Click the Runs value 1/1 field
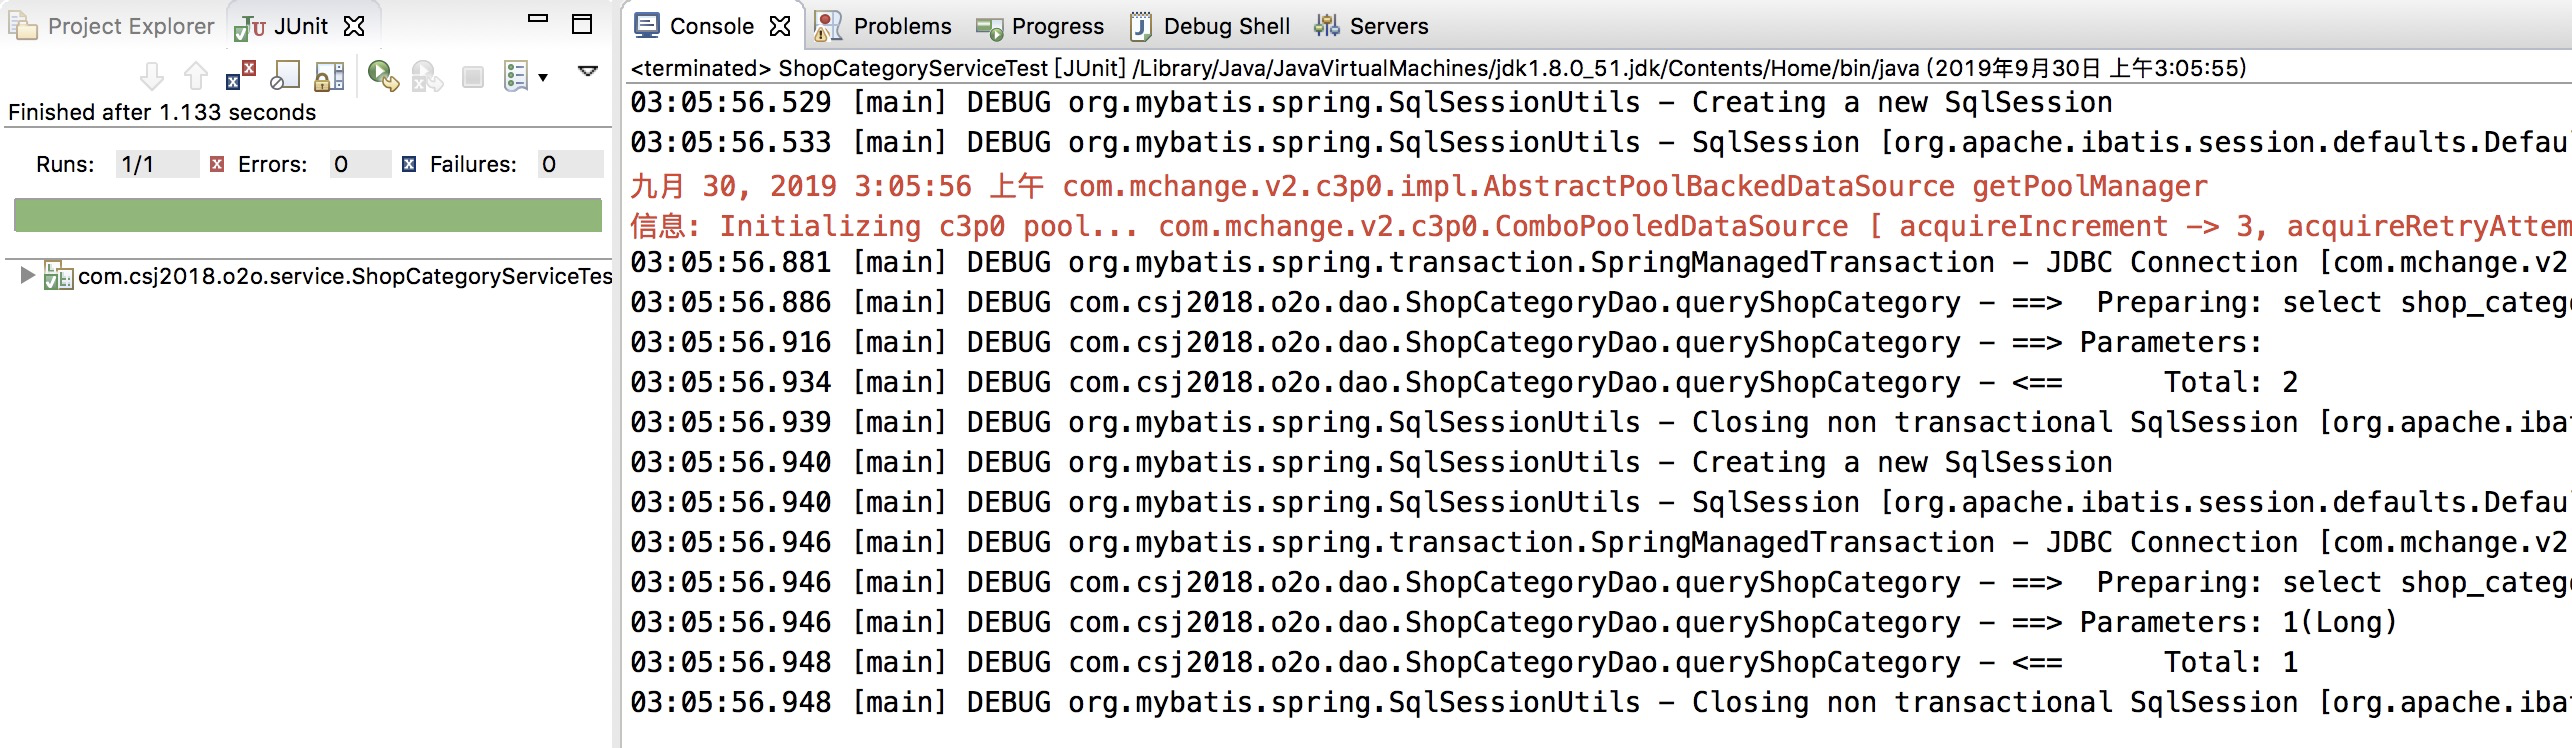The width and height of the screenshot is (2572, 748). point(156,164)
